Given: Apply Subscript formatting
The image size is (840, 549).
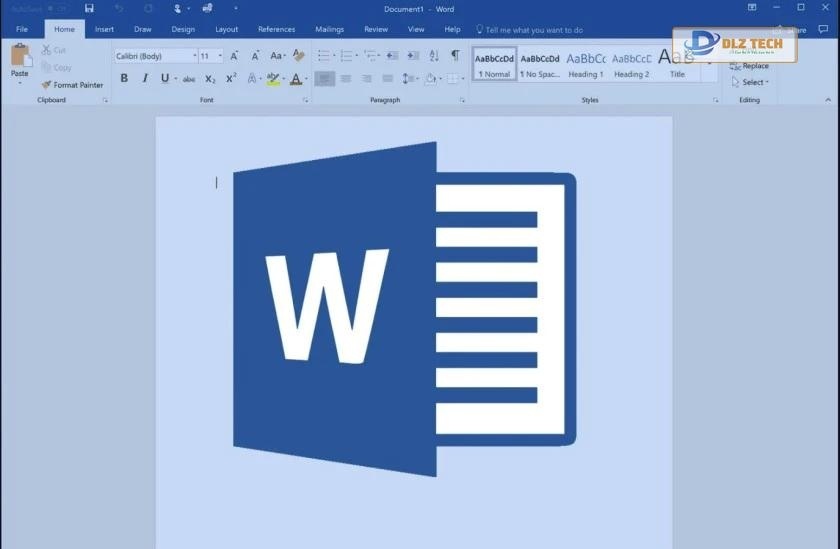Looking at the screenshot, I should coord(210,78).
